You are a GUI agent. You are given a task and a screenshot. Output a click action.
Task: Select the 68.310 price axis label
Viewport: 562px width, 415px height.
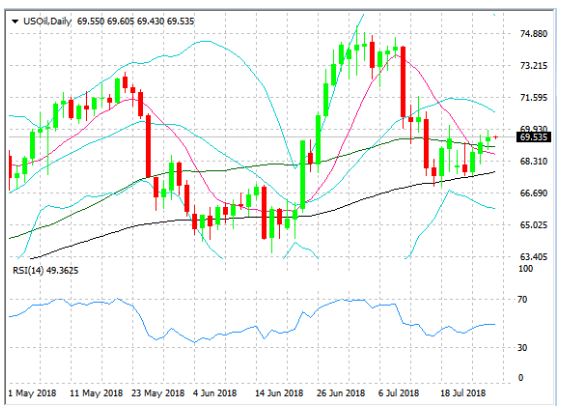click(533, 161)
